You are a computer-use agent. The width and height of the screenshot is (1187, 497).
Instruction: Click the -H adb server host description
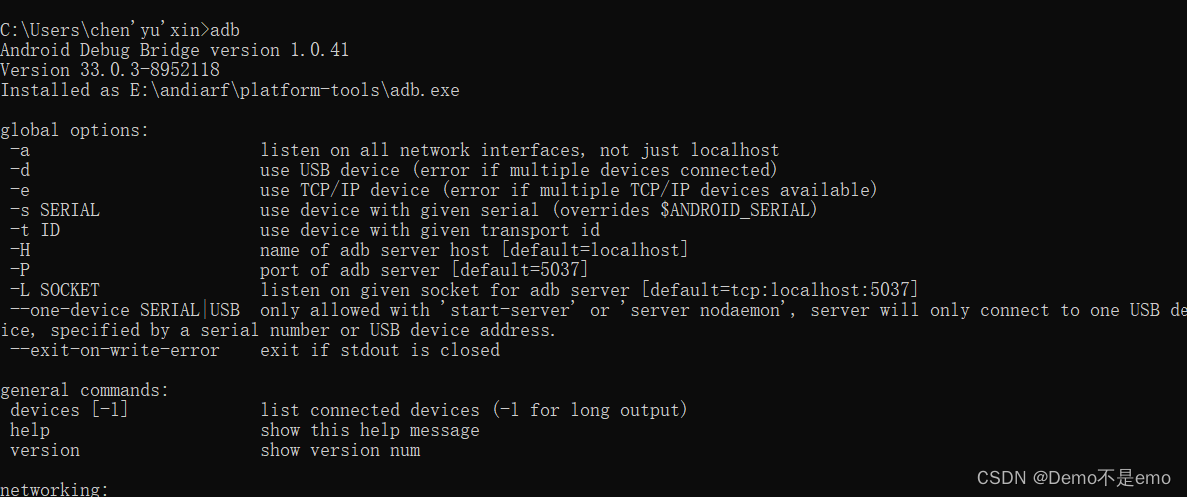474,250
